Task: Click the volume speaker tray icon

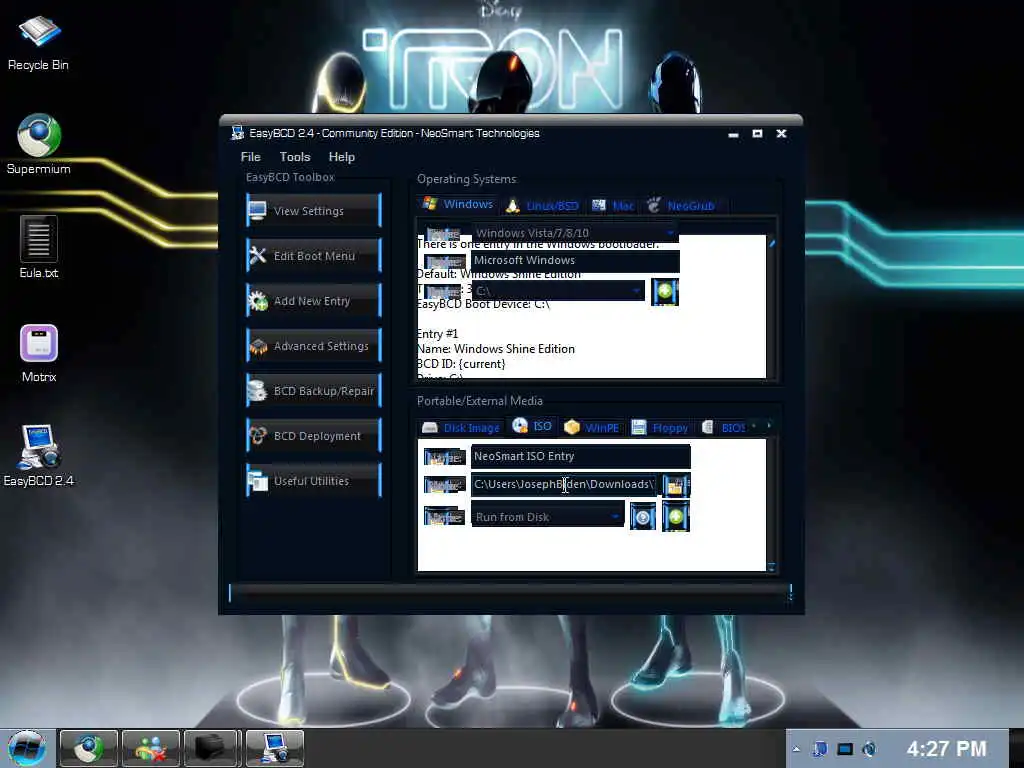Action: [869, 749]
